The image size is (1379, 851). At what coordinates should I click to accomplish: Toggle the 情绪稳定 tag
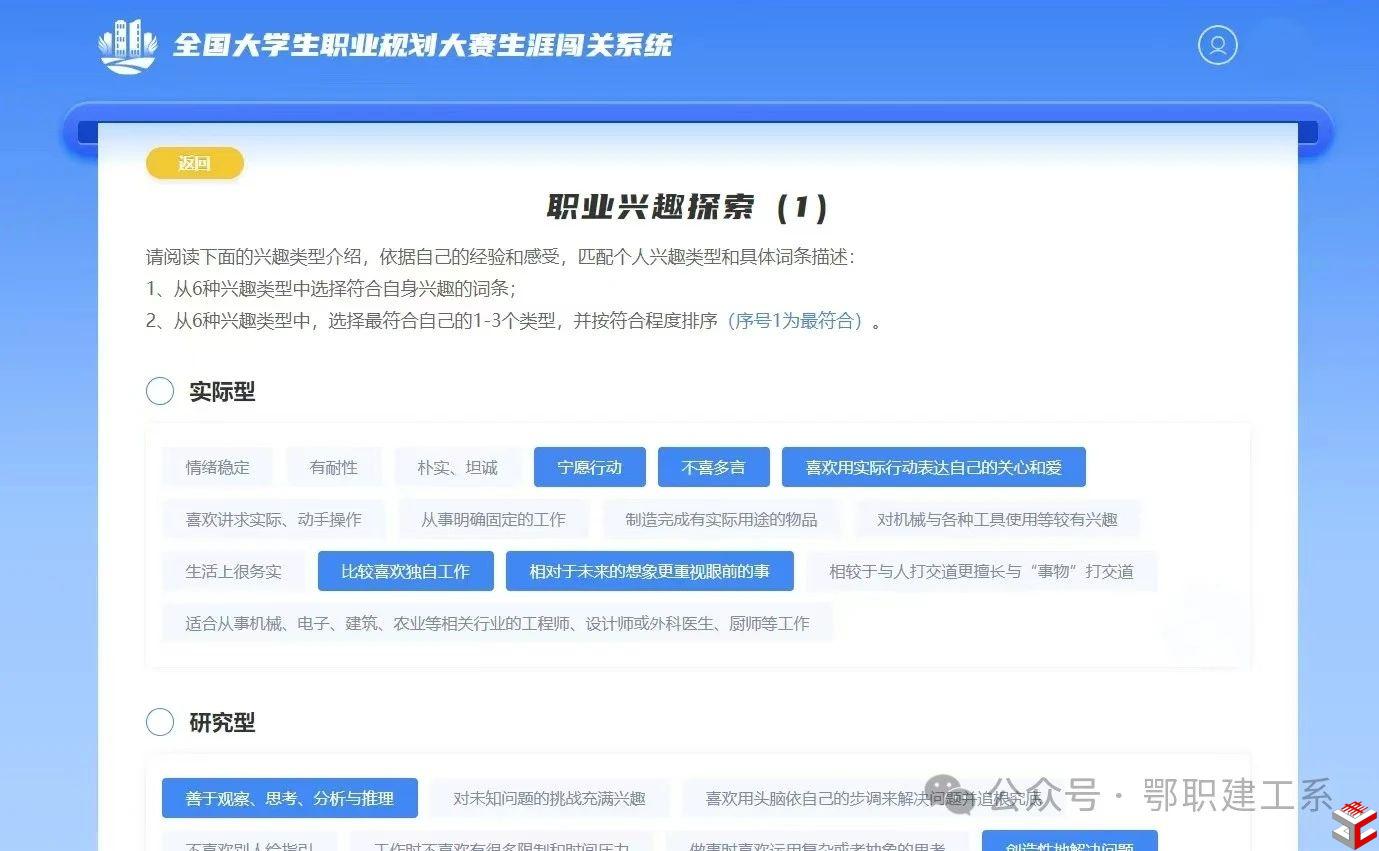[x=217, y=467]
